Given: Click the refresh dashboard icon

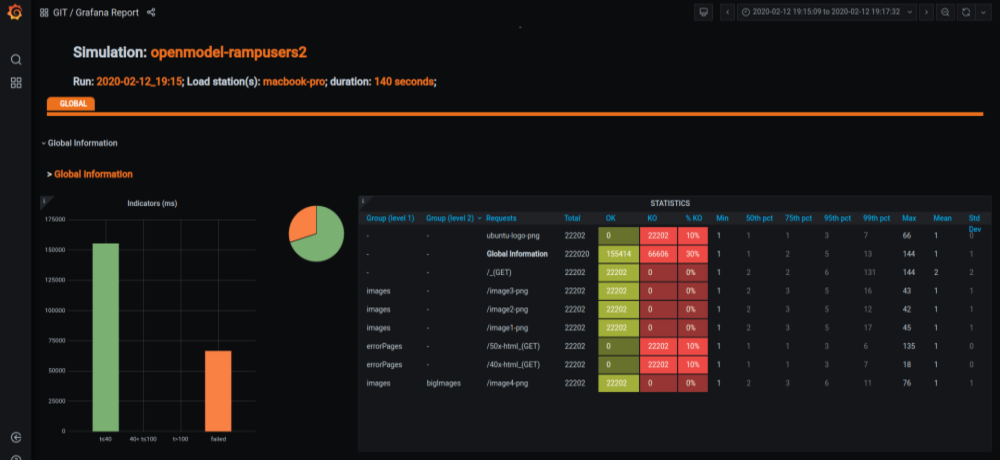Looking at the screenshot, I should (965, 12).
